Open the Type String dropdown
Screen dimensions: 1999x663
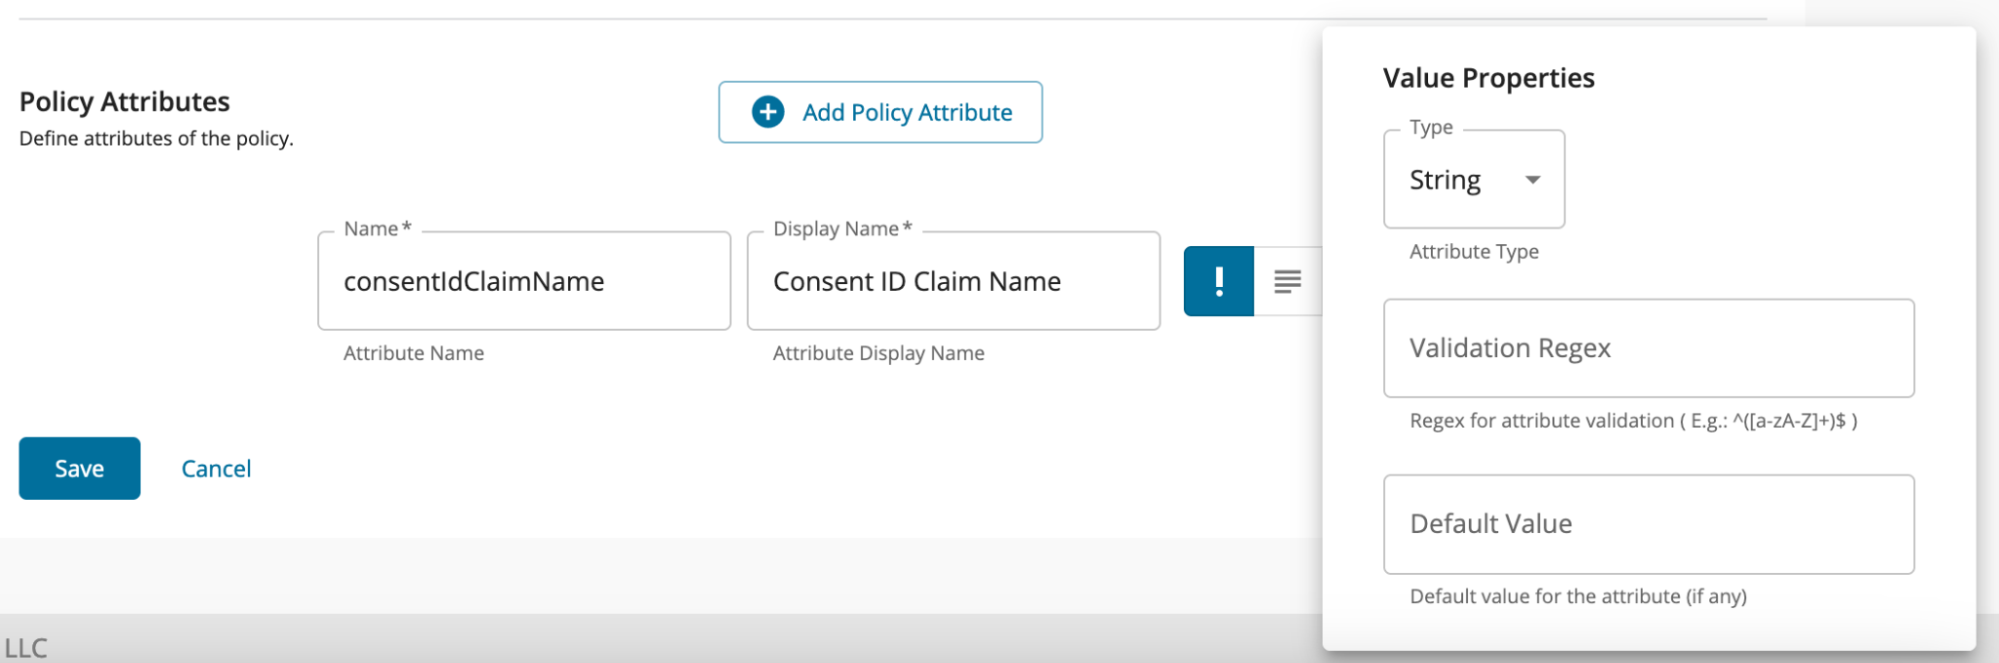point(1474,179)
